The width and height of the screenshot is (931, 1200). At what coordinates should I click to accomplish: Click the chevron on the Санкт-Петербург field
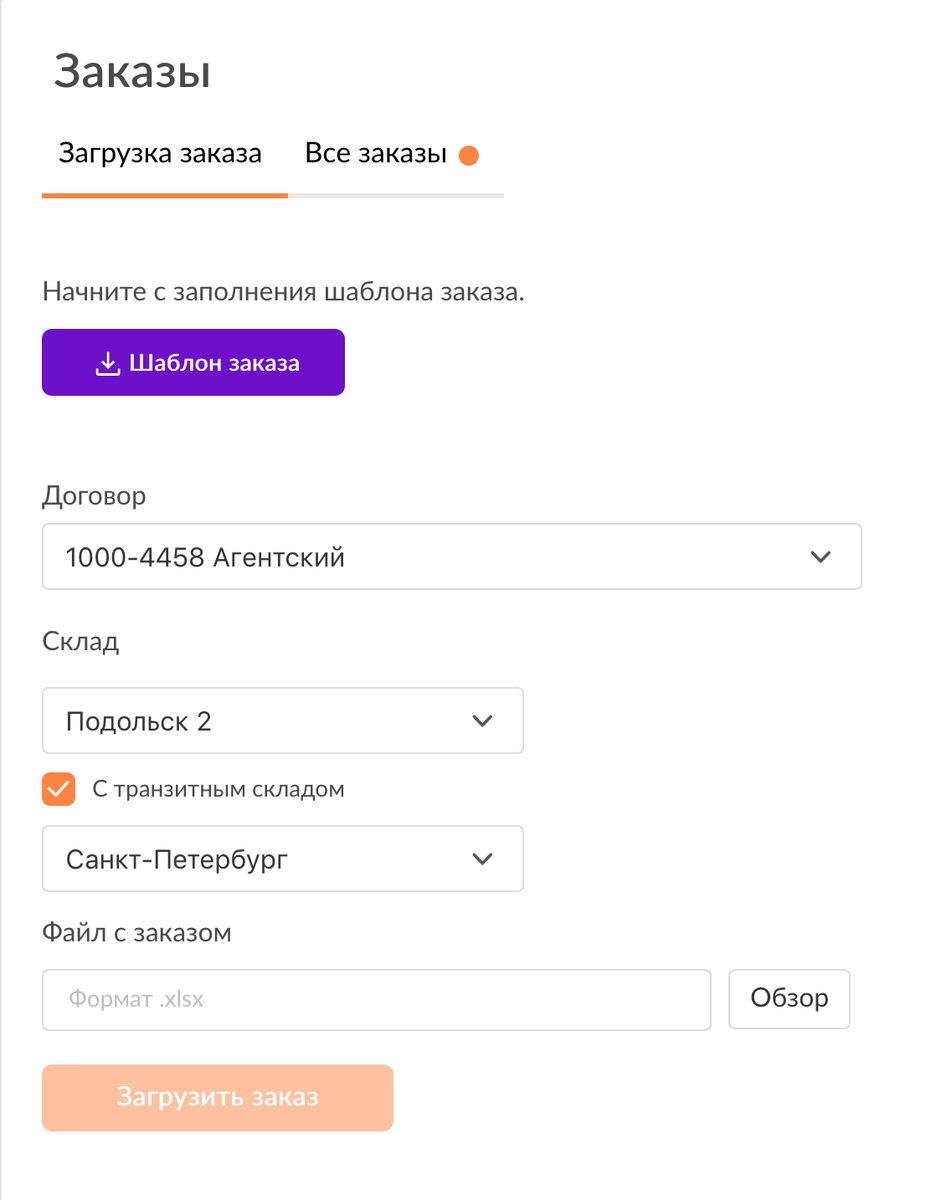coord(483,858)
